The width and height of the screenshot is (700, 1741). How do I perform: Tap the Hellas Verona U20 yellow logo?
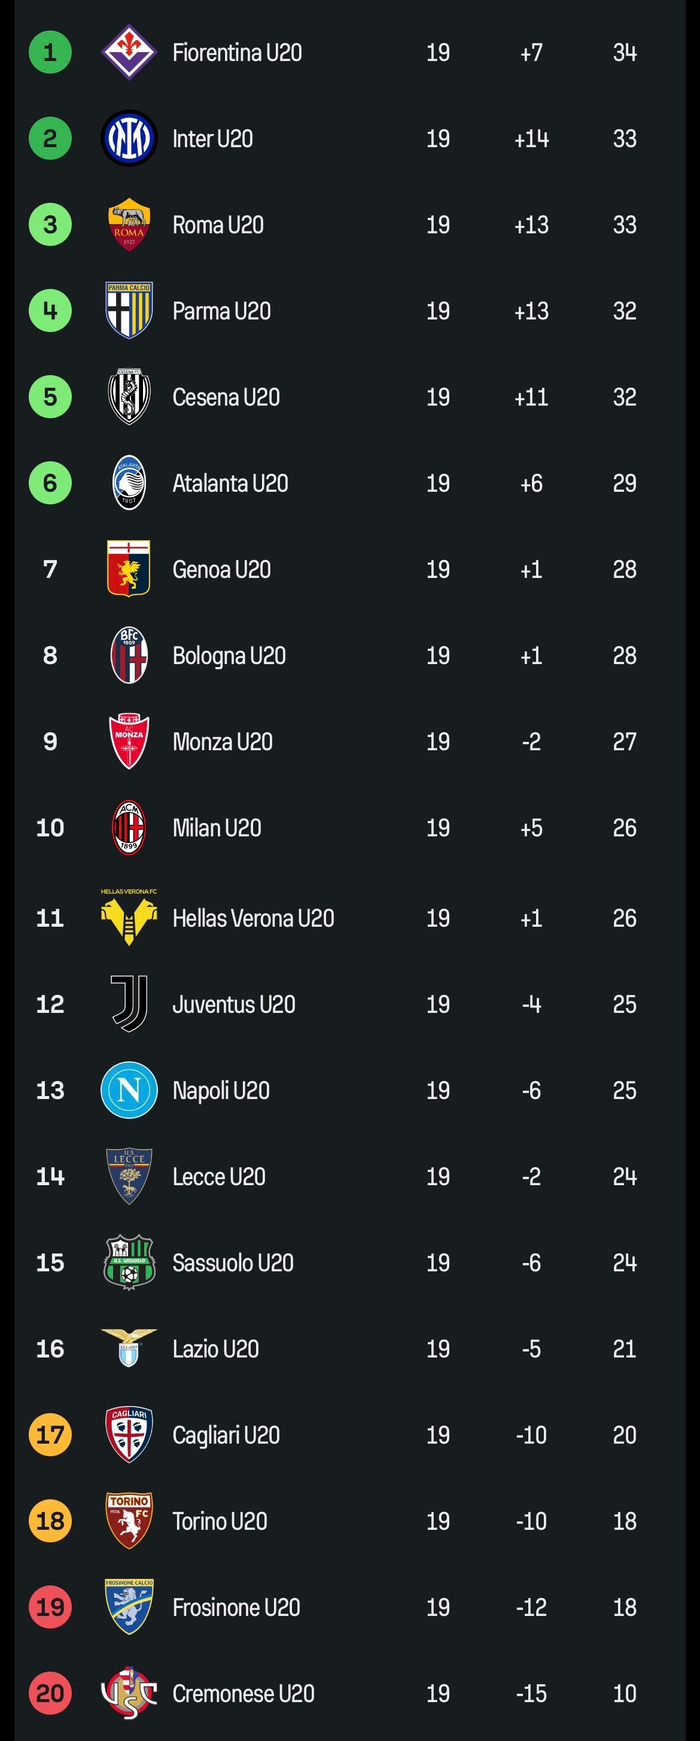pyautogui.click(x=129, y=918)
